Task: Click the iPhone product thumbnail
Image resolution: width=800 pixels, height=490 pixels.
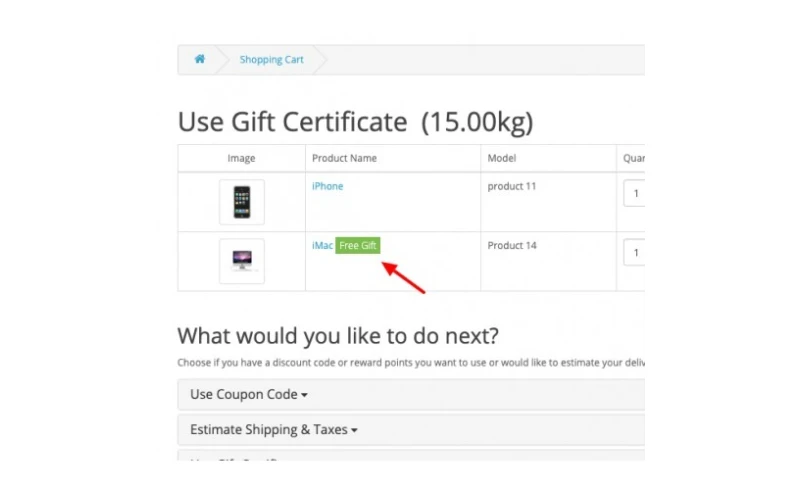Action: (x=241, y=202)
